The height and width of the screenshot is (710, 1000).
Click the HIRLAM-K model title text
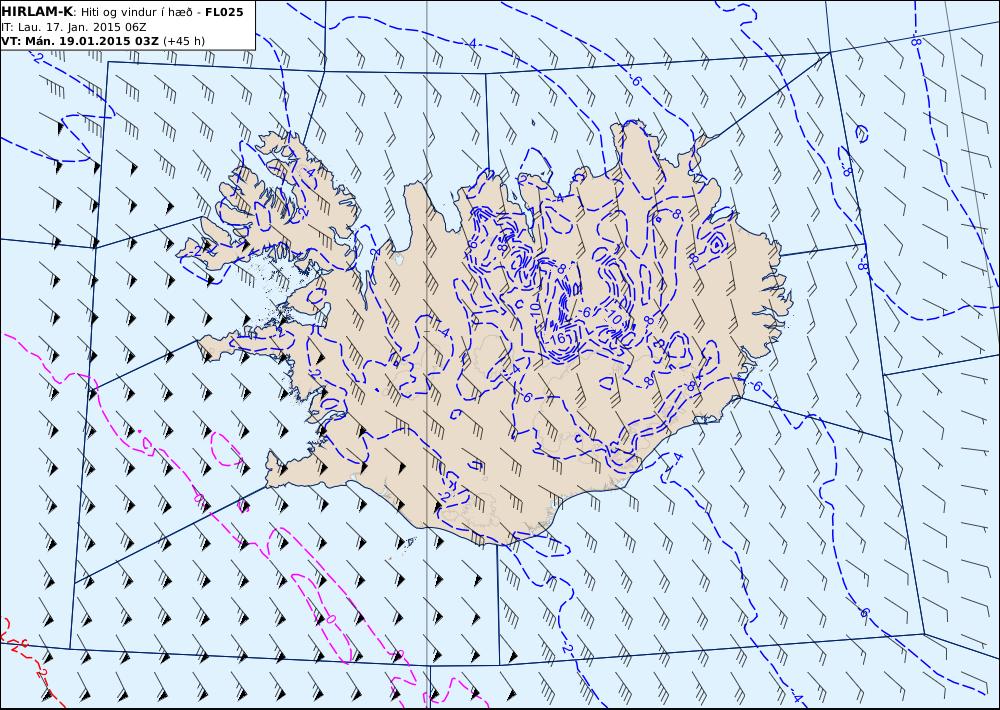coord(37,12)
